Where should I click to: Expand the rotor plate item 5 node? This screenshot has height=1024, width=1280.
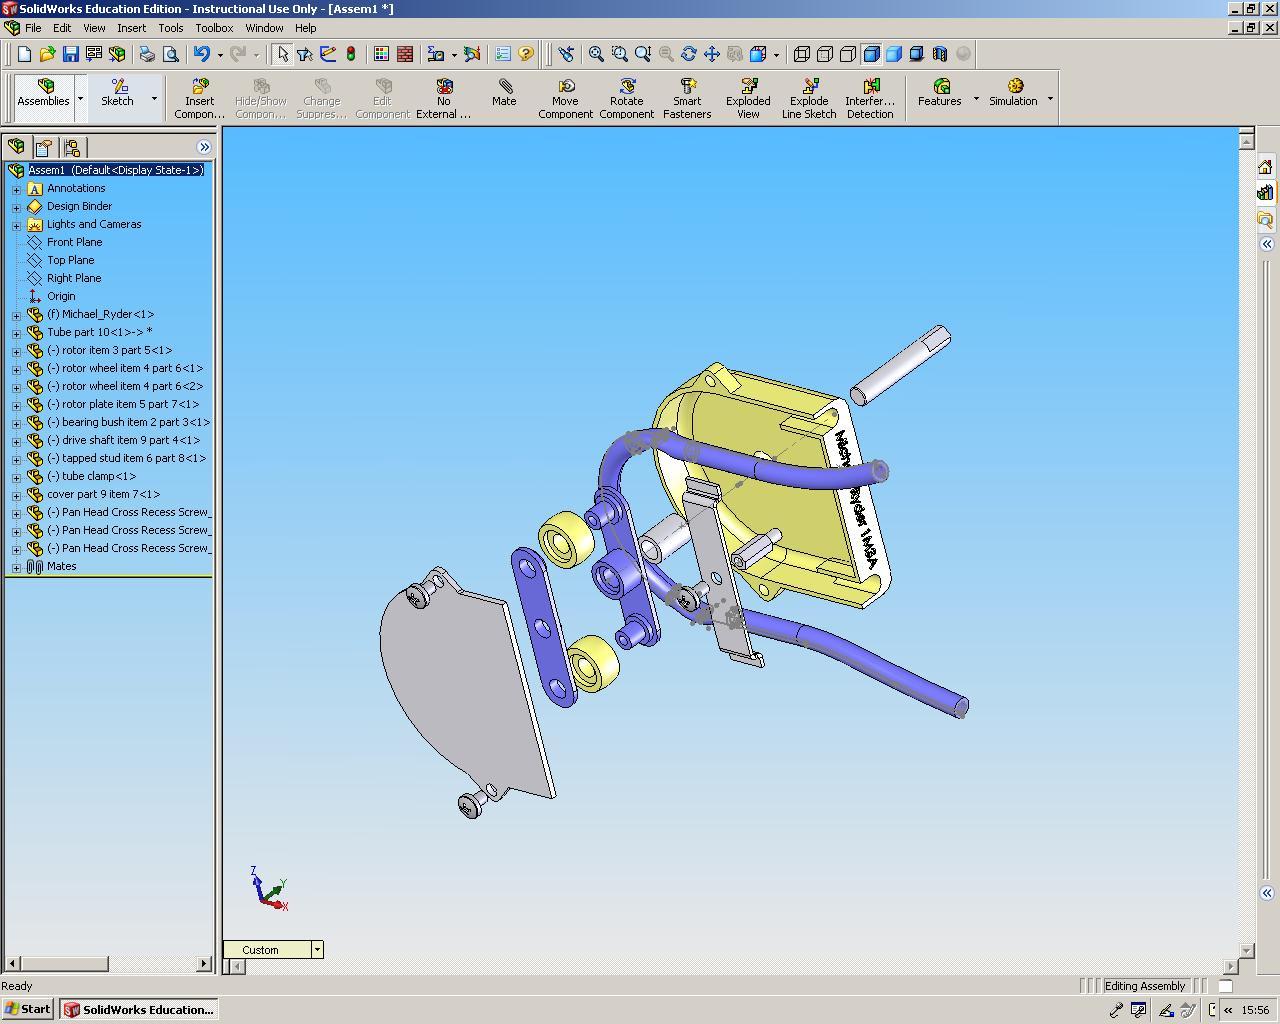pyautogui.click(x=16, y=405)
